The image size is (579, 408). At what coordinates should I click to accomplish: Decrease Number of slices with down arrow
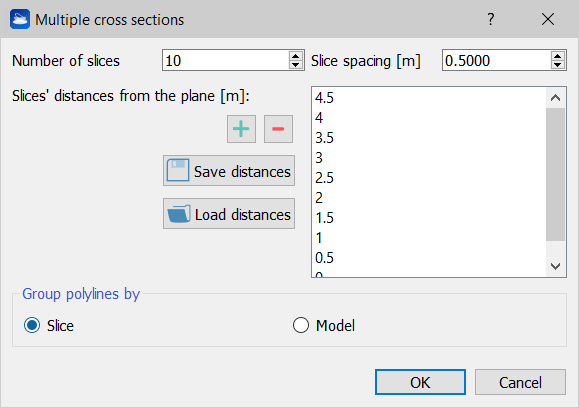(295, 65)
